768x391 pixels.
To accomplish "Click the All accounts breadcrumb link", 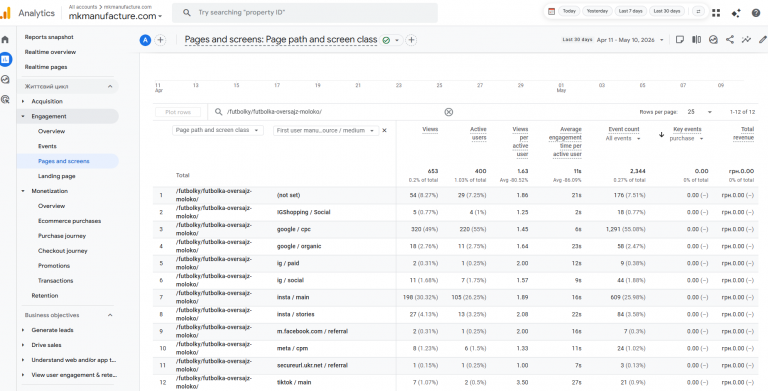I will coord(84,7).
